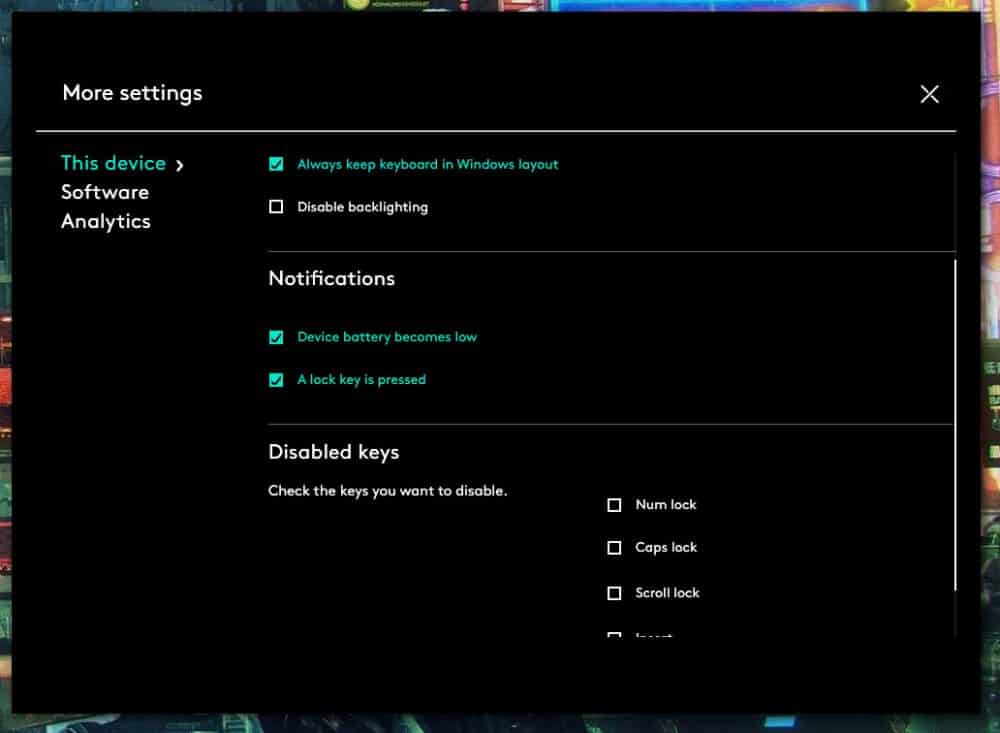
Task: Select the This device section
Action: [x=114, y=163]
